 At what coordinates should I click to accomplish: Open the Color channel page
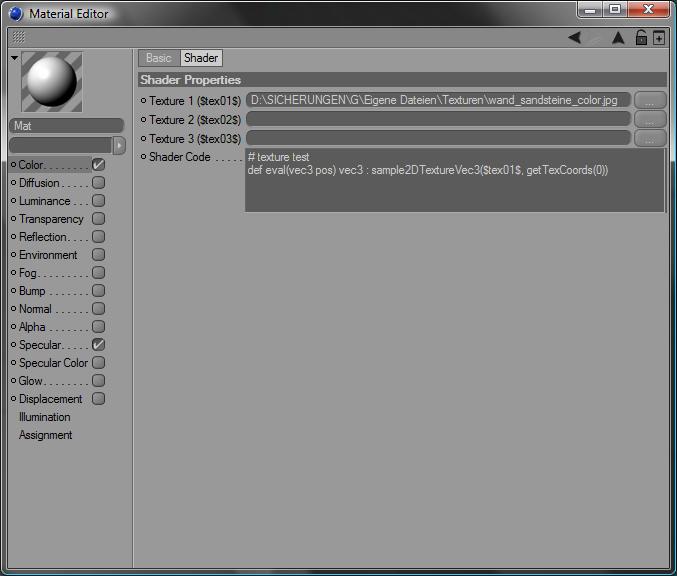31,165
